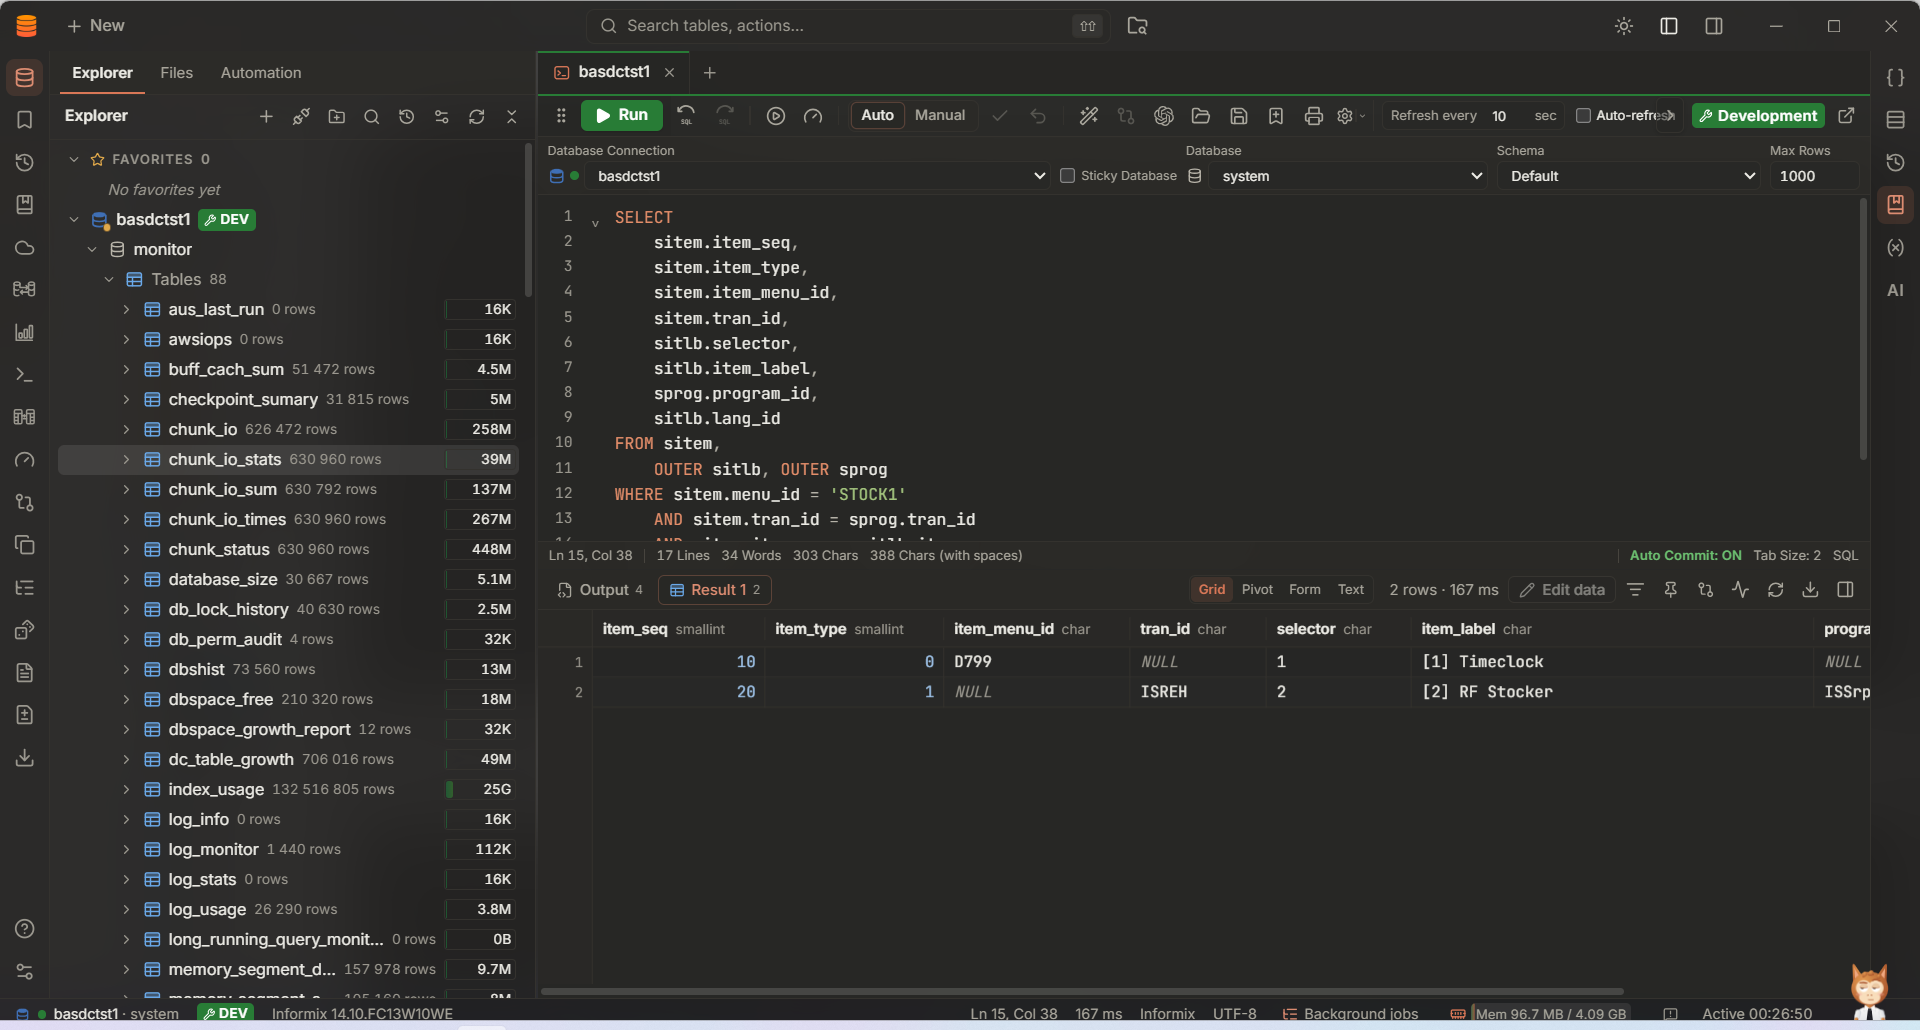The width and height of the screenshot is (1920, 1030).
Task: Click the search icon in Explorer header
Action: [371, 117]
